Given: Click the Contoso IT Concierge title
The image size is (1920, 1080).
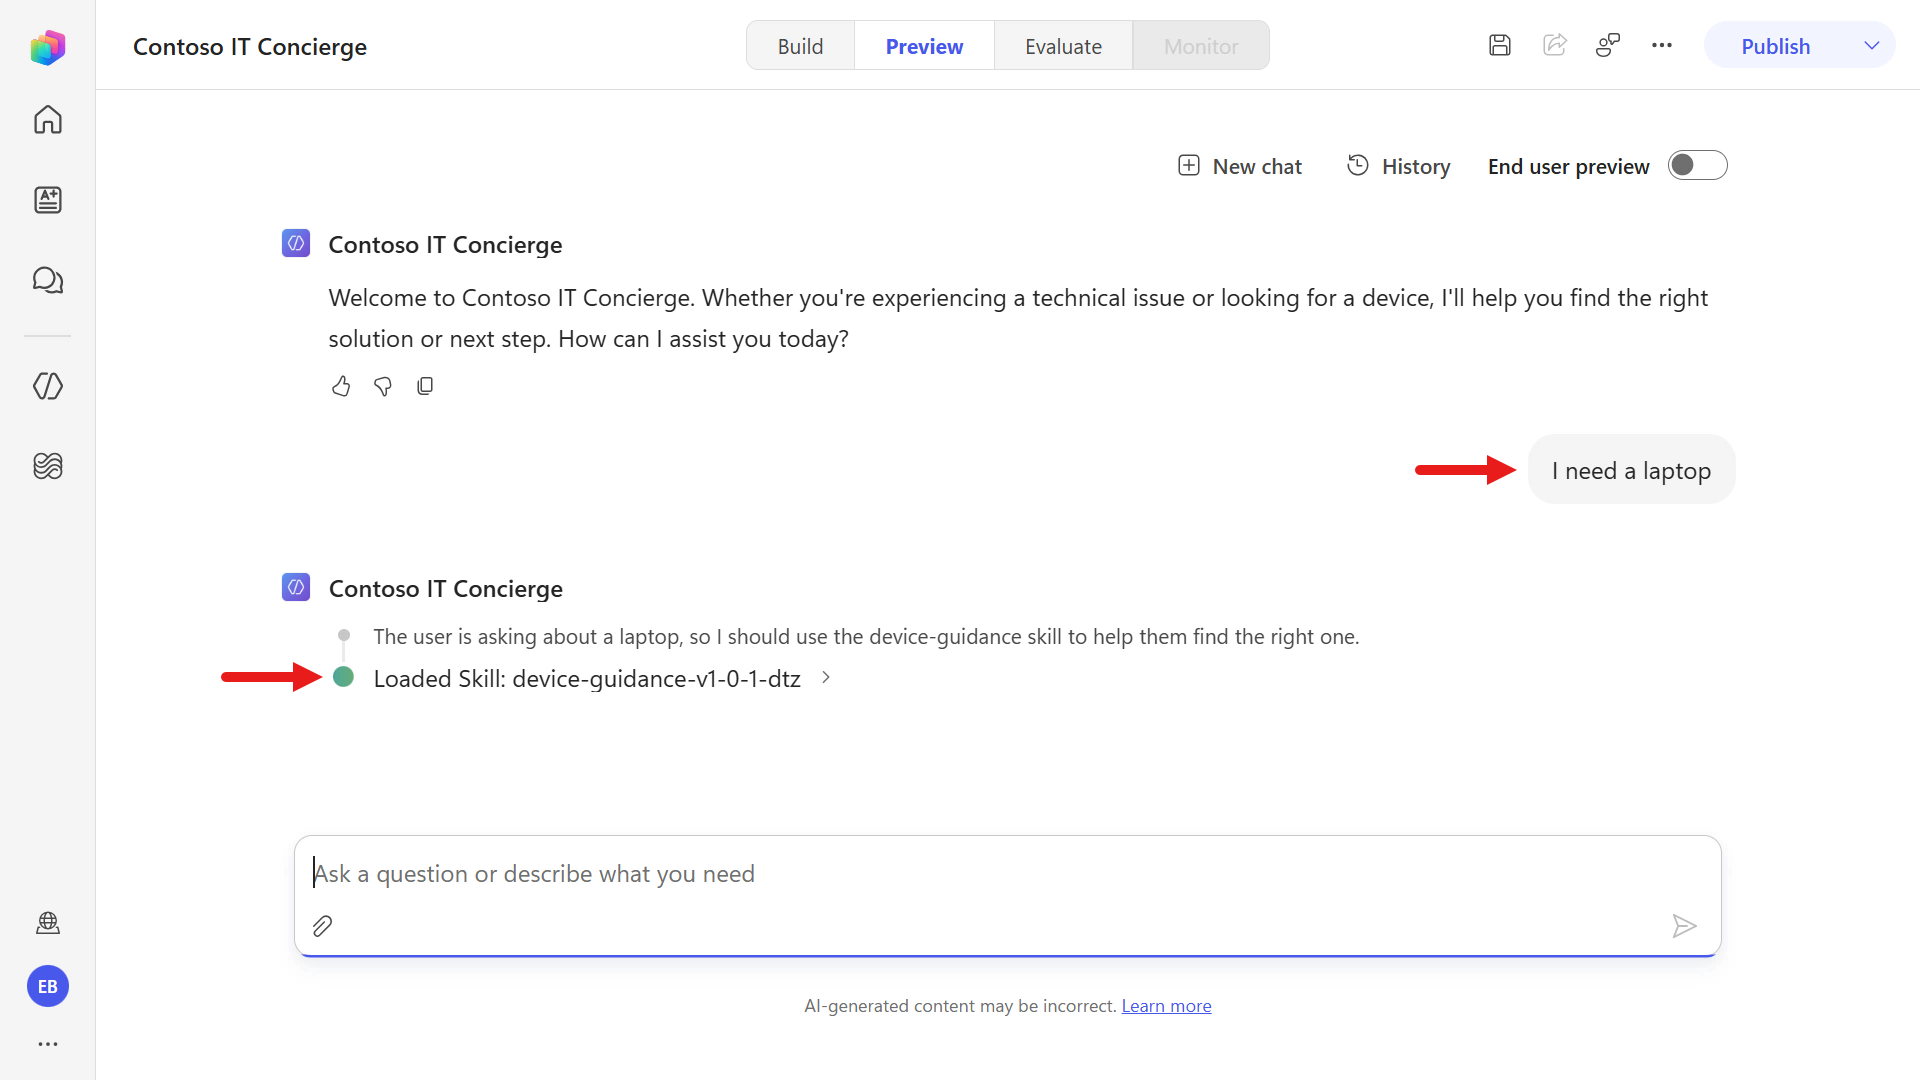Looking at the screenshot, I should (x=250, y=47).
